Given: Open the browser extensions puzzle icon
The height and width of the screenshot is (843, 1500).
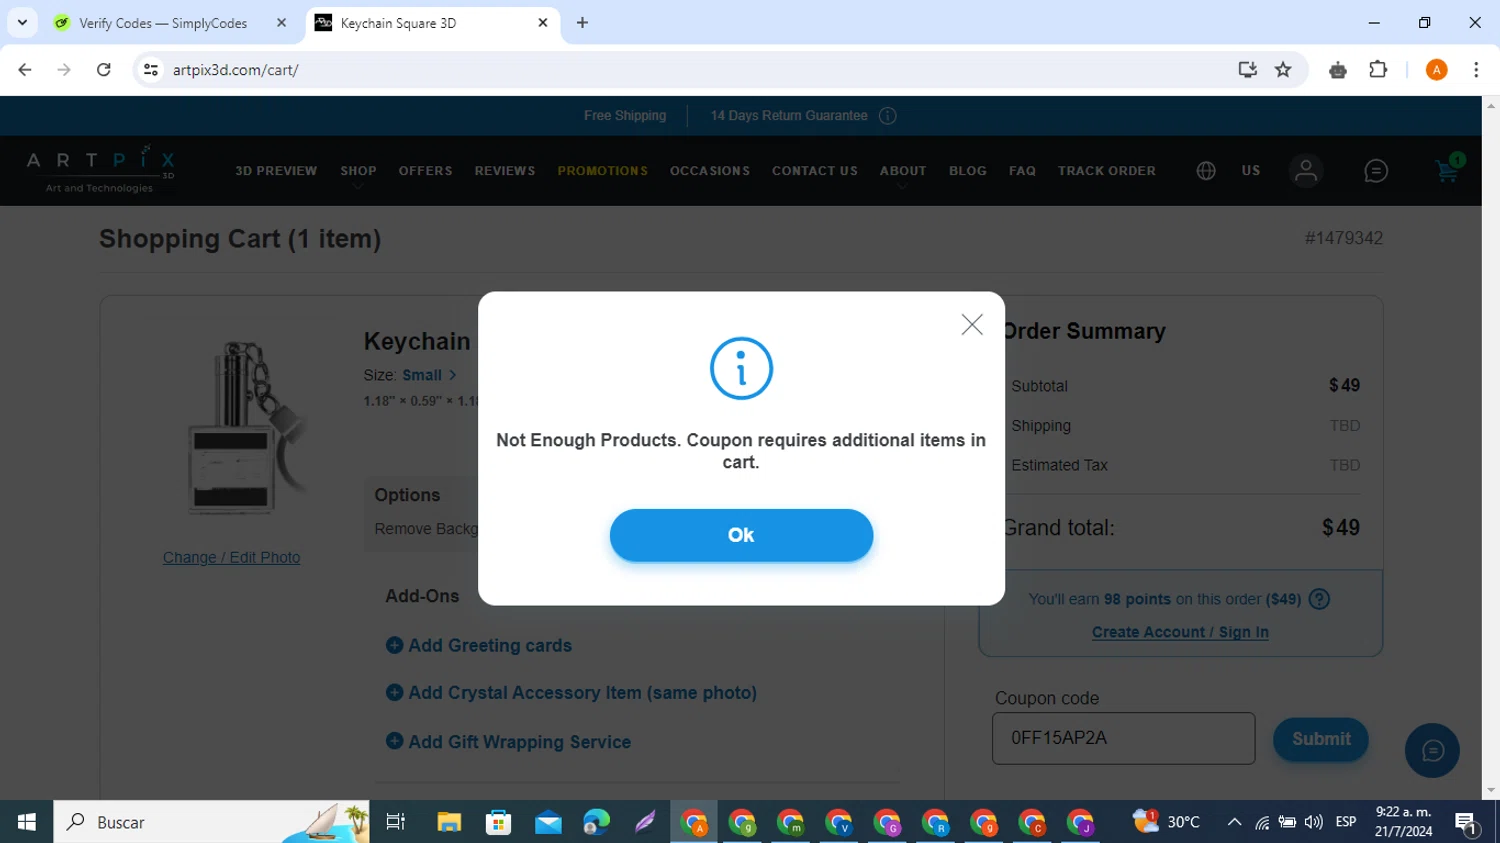Looking at the screenshot, I should click(x=1378, y=70).
